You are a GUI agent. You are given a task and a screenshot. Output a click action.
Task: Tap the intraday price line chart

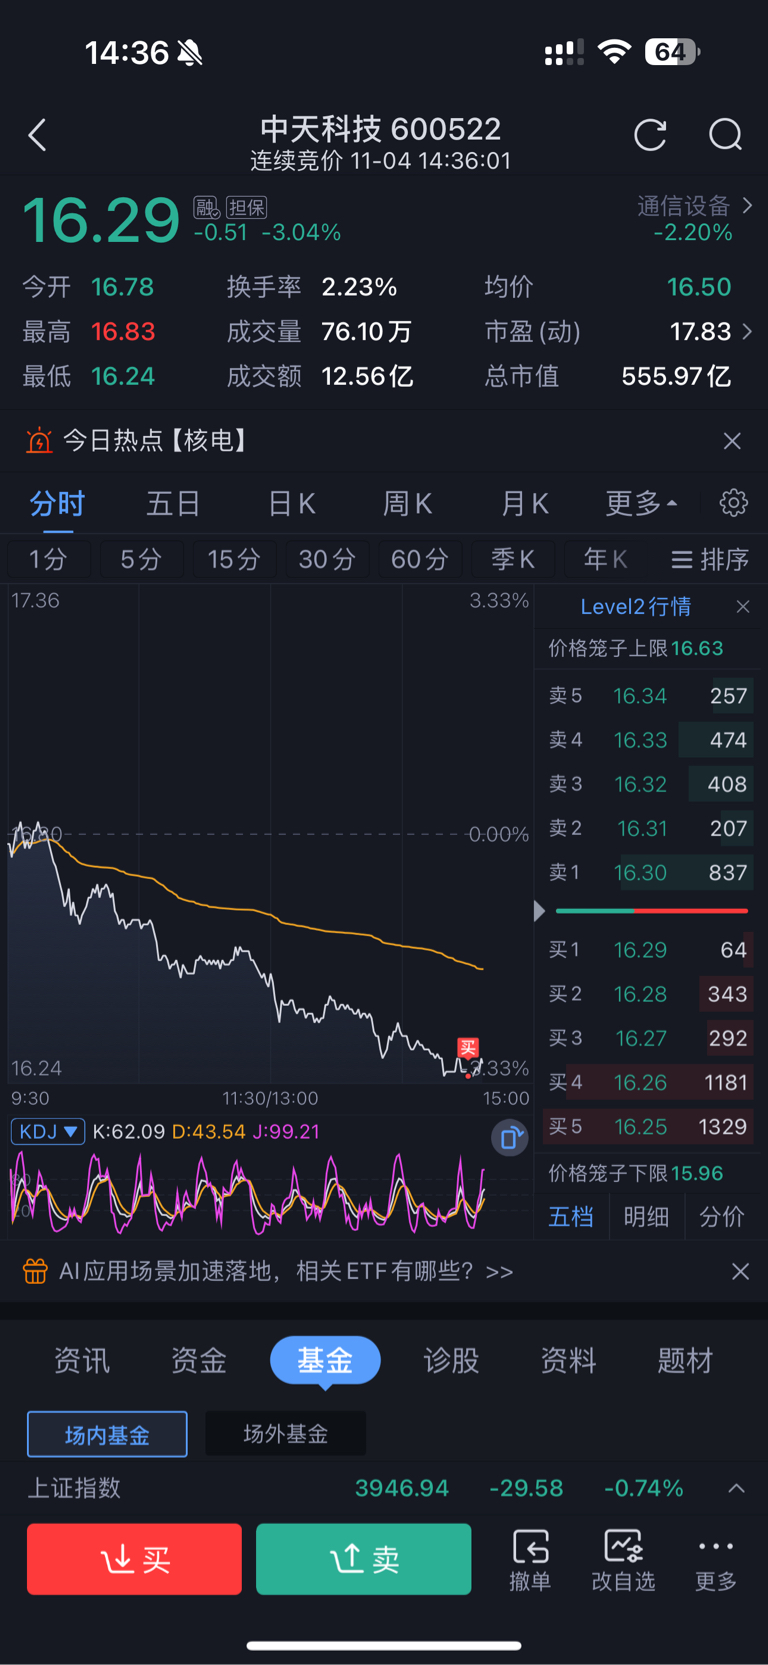click(x=268, y=835)
